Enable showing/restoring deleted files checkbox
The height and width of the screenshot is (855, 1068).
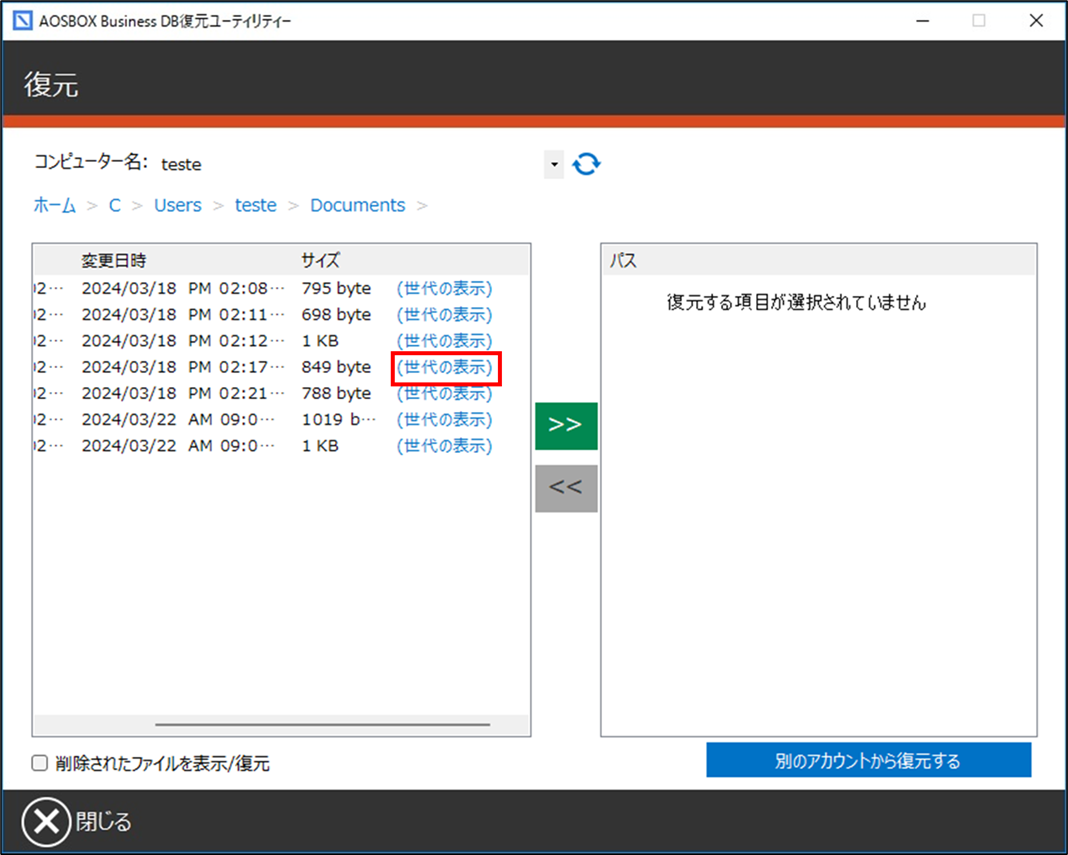[40, 763]
